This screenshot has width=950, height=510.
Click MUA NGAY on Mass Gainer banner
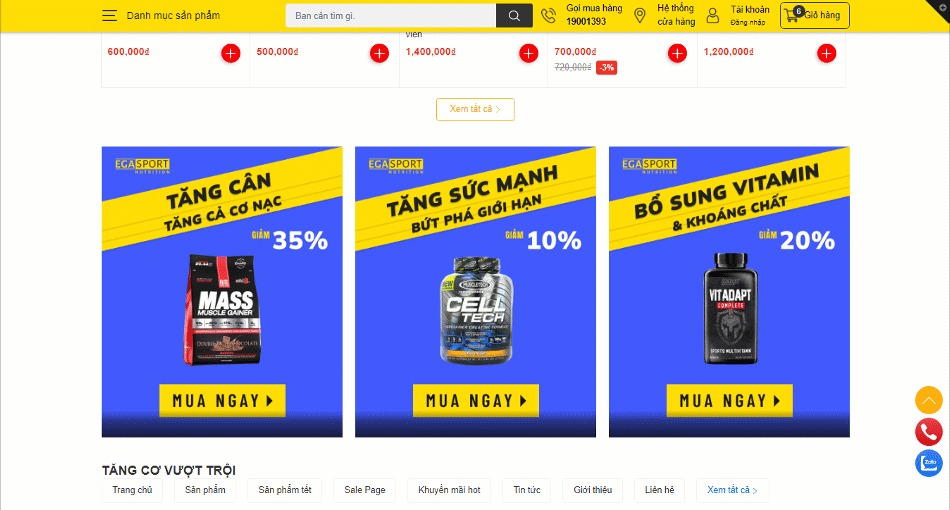pyautogui.click(x=222, y=400)
